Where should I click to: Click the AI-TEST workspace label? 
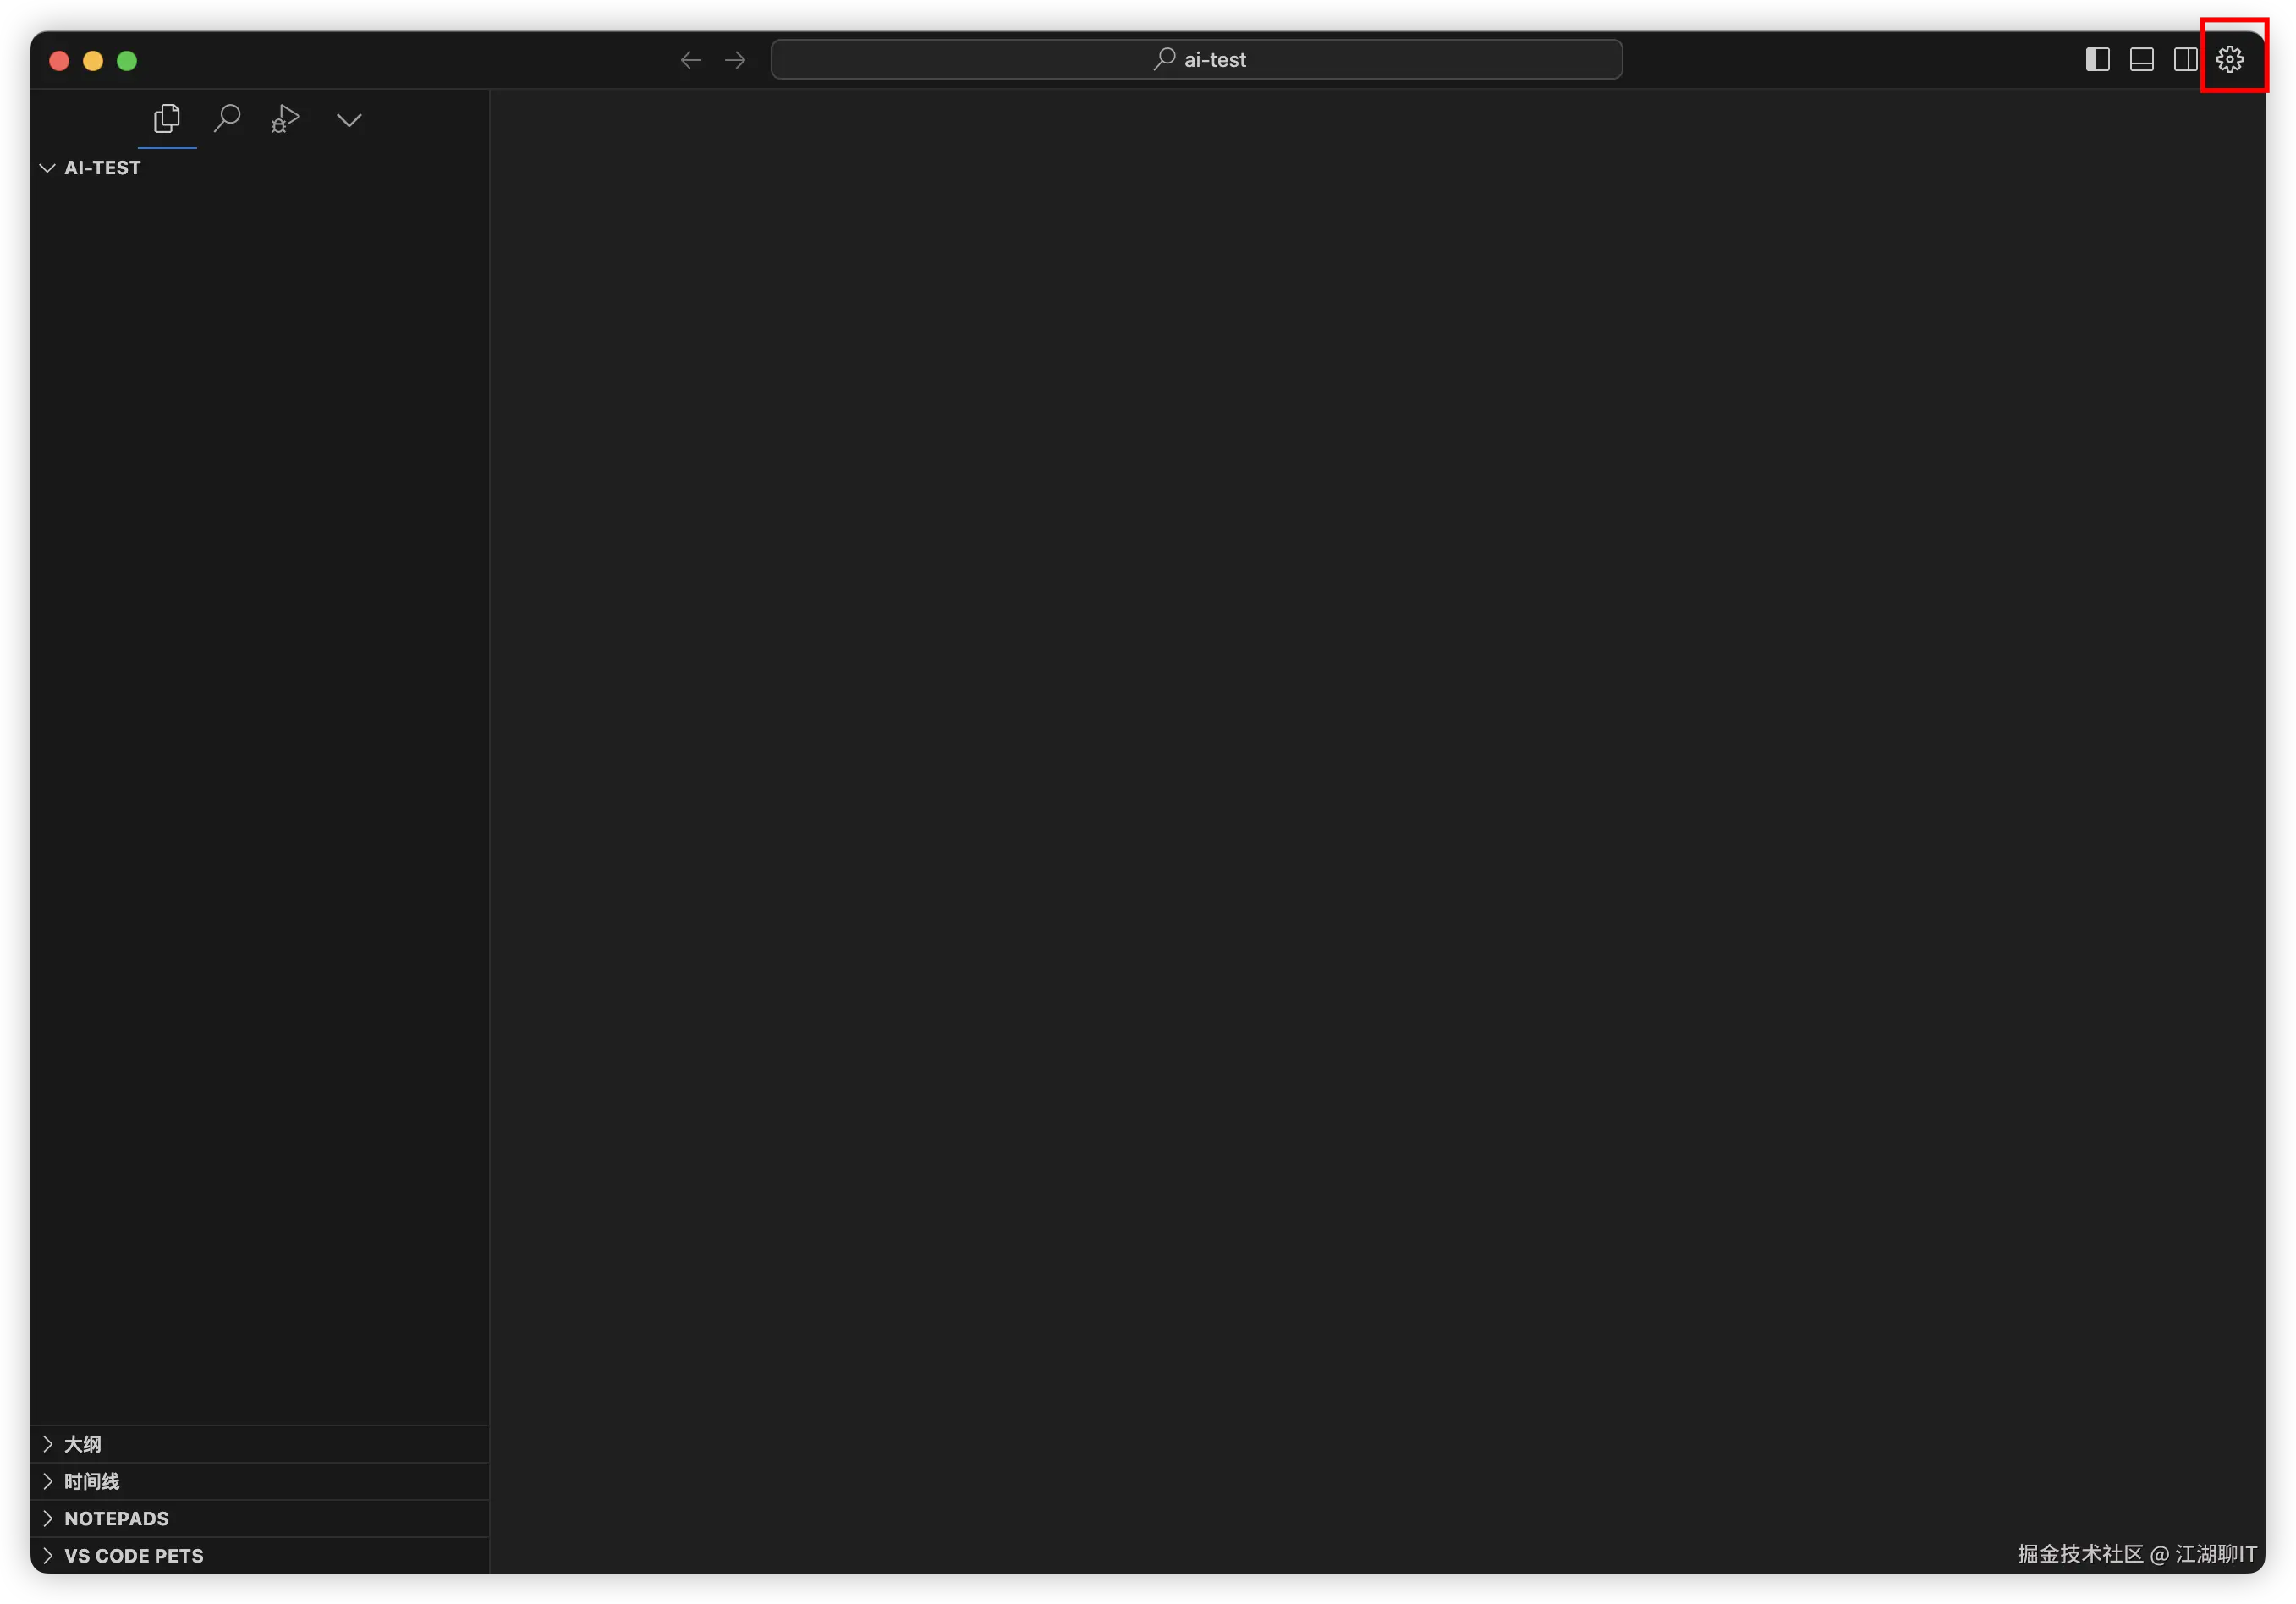coord(102,167)
